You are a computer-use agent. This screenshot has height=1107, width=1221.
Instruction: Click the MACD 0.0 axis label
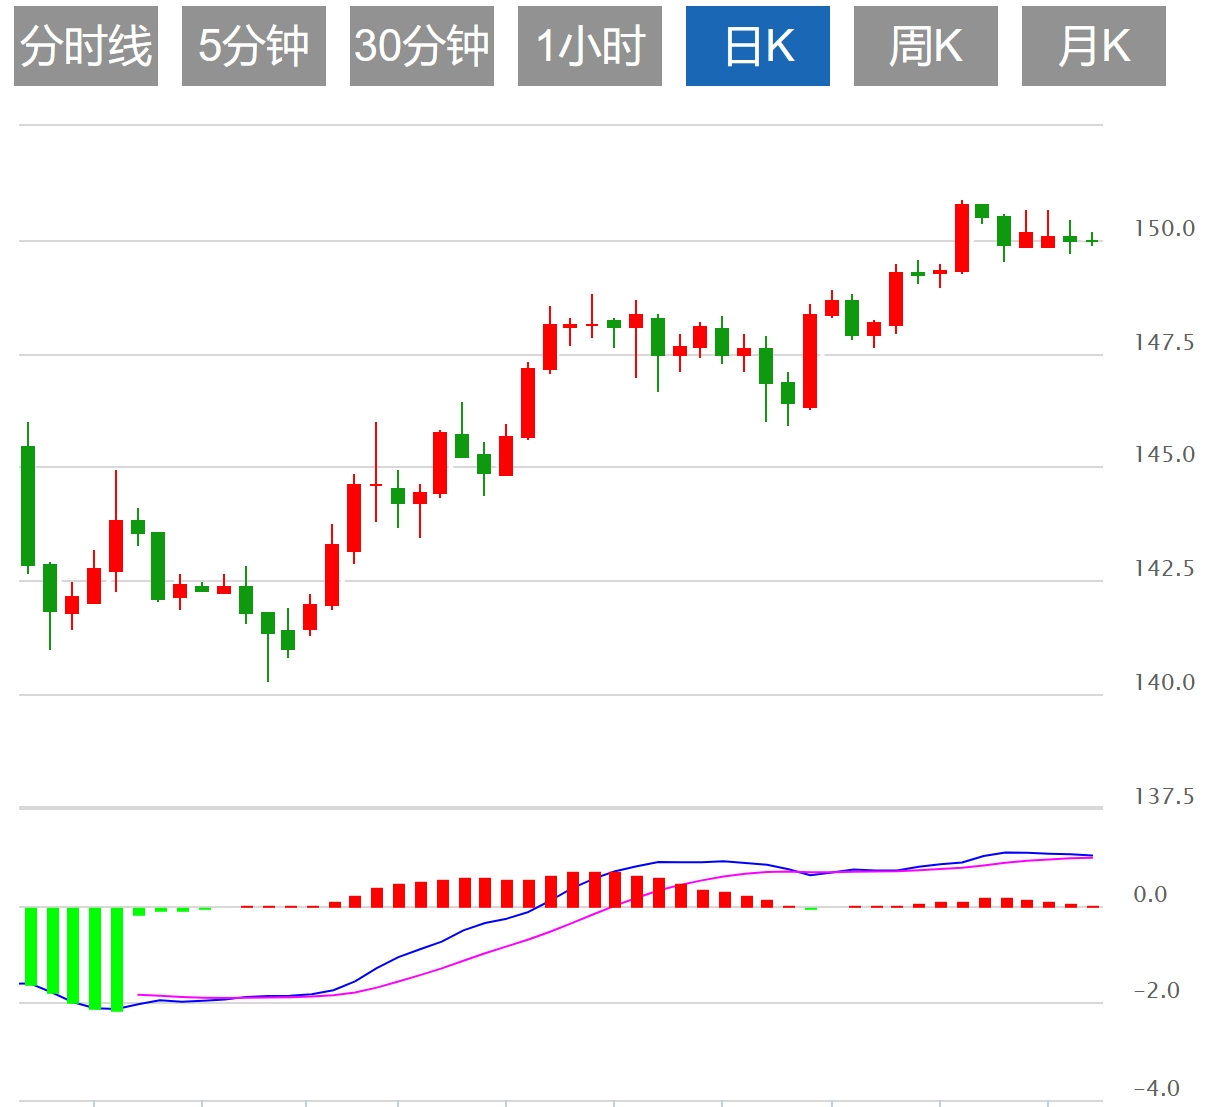(1150, 895)
